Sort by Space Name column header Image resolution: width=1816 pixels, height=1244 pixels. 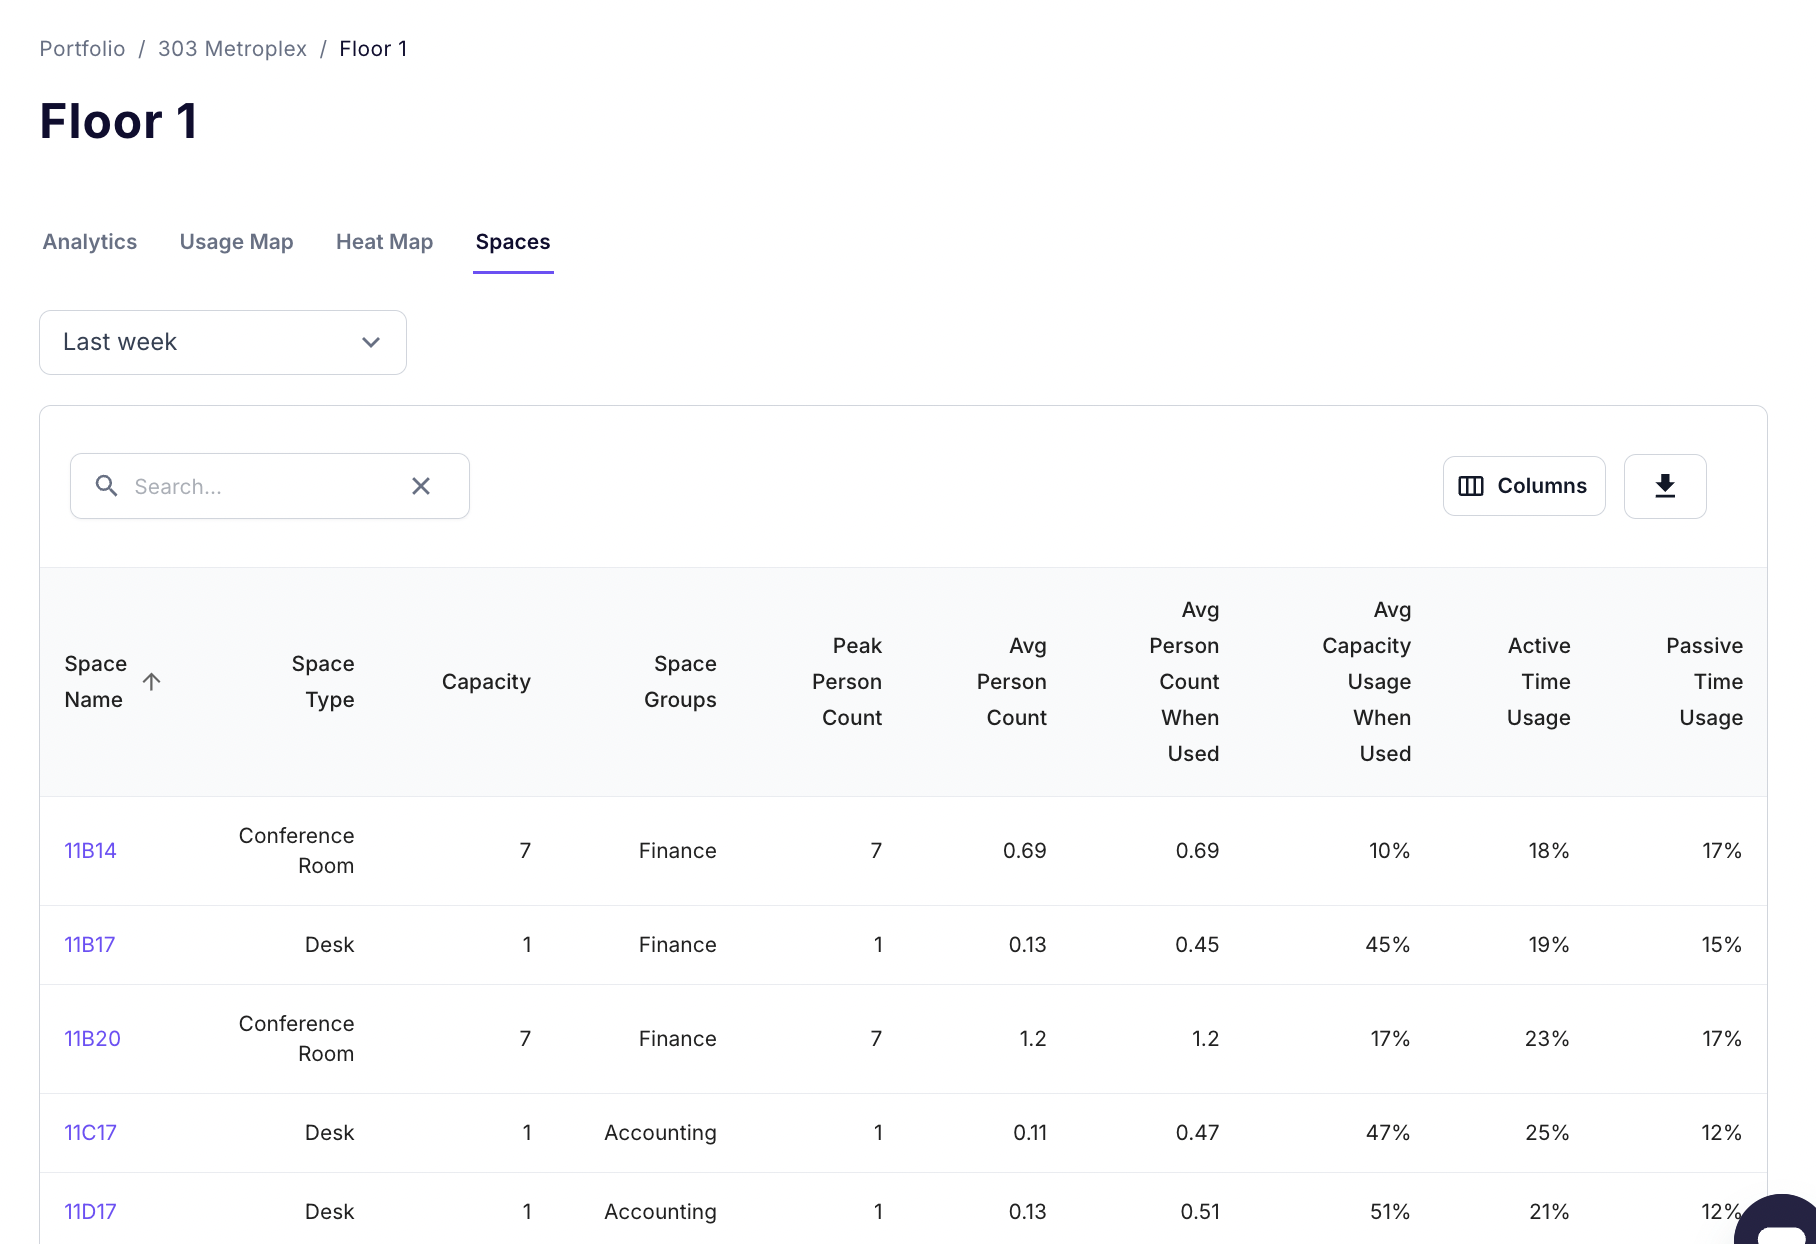[x=96, y=682]
